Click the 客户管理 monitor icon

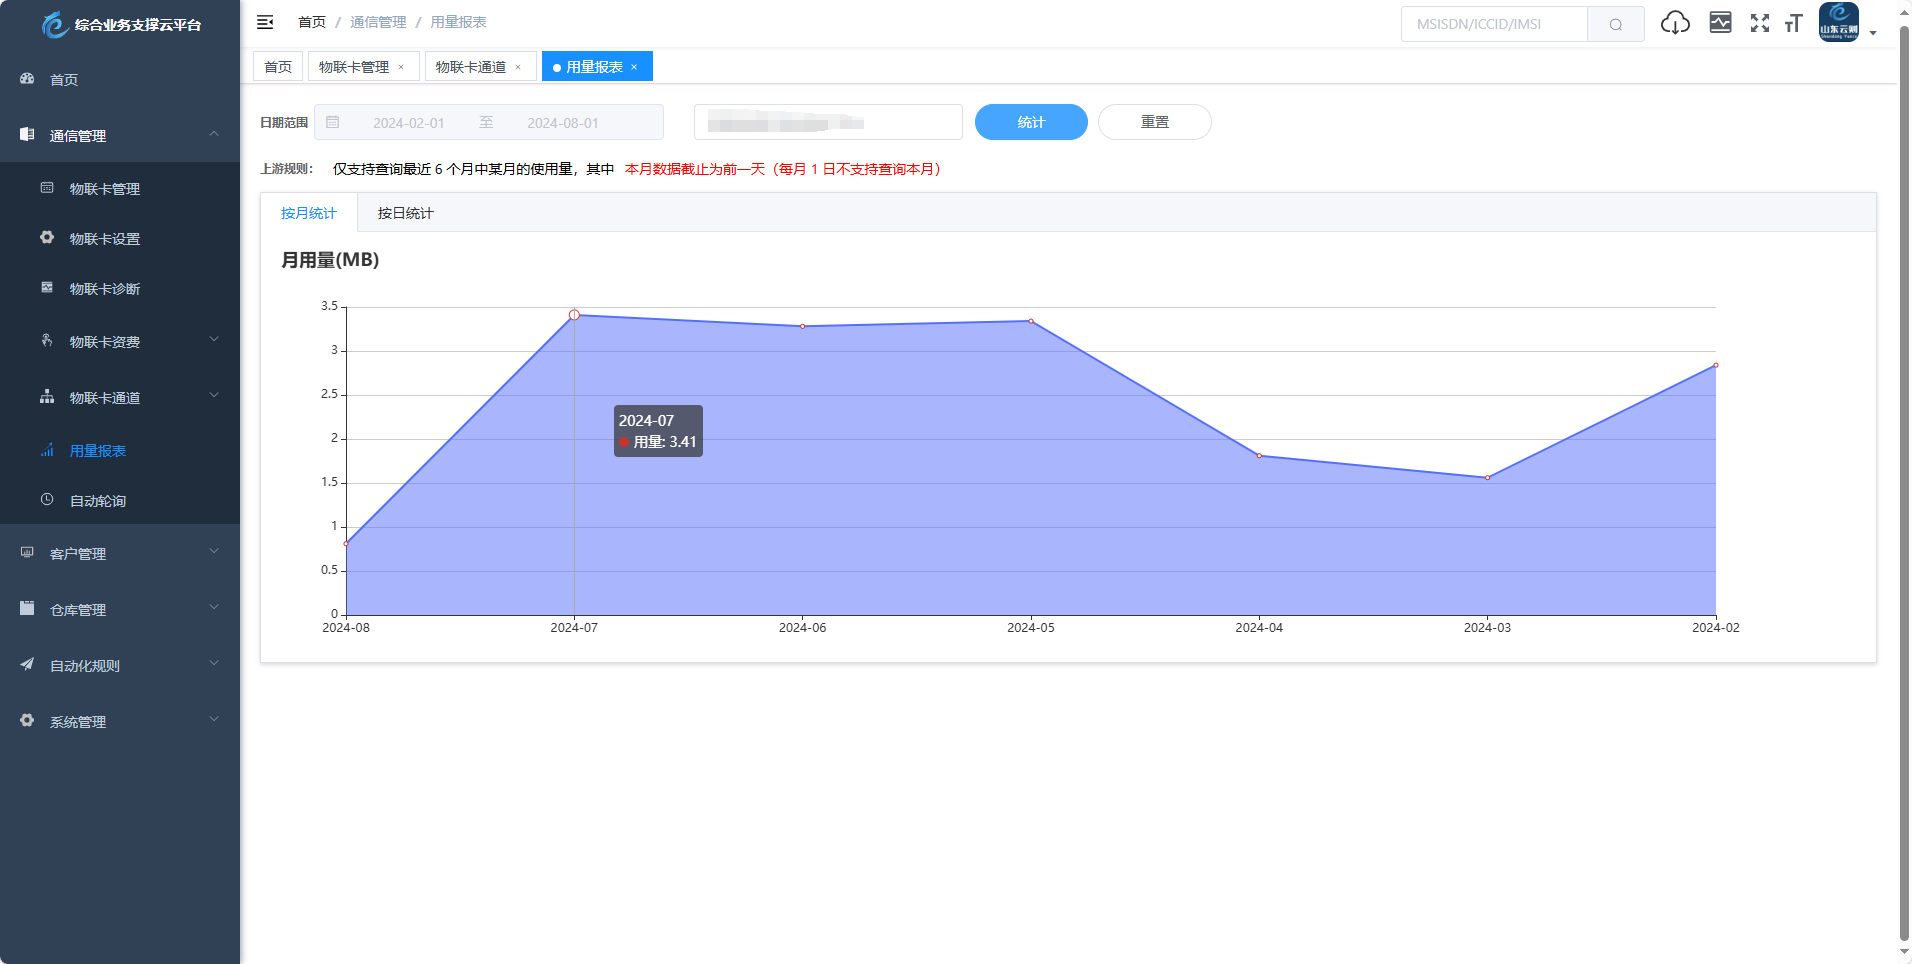[x=27, y=553]
